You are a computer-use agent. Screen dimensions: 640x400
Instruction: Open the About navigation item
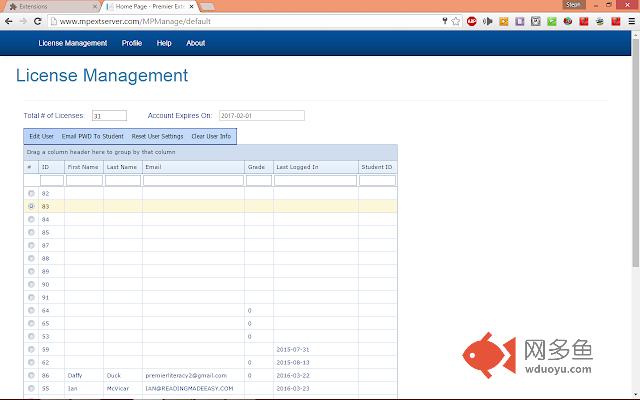click(196, 43)
